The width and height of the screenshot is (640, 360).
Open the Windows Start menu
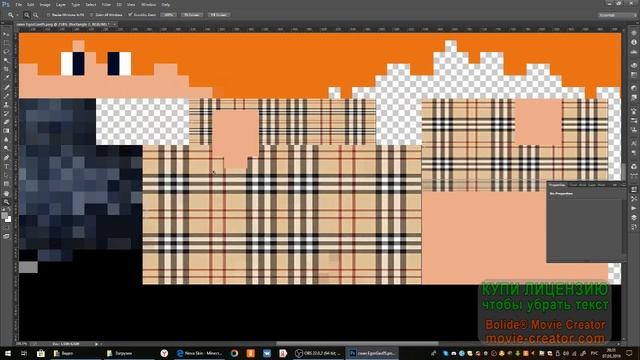(x=8, y=353)
